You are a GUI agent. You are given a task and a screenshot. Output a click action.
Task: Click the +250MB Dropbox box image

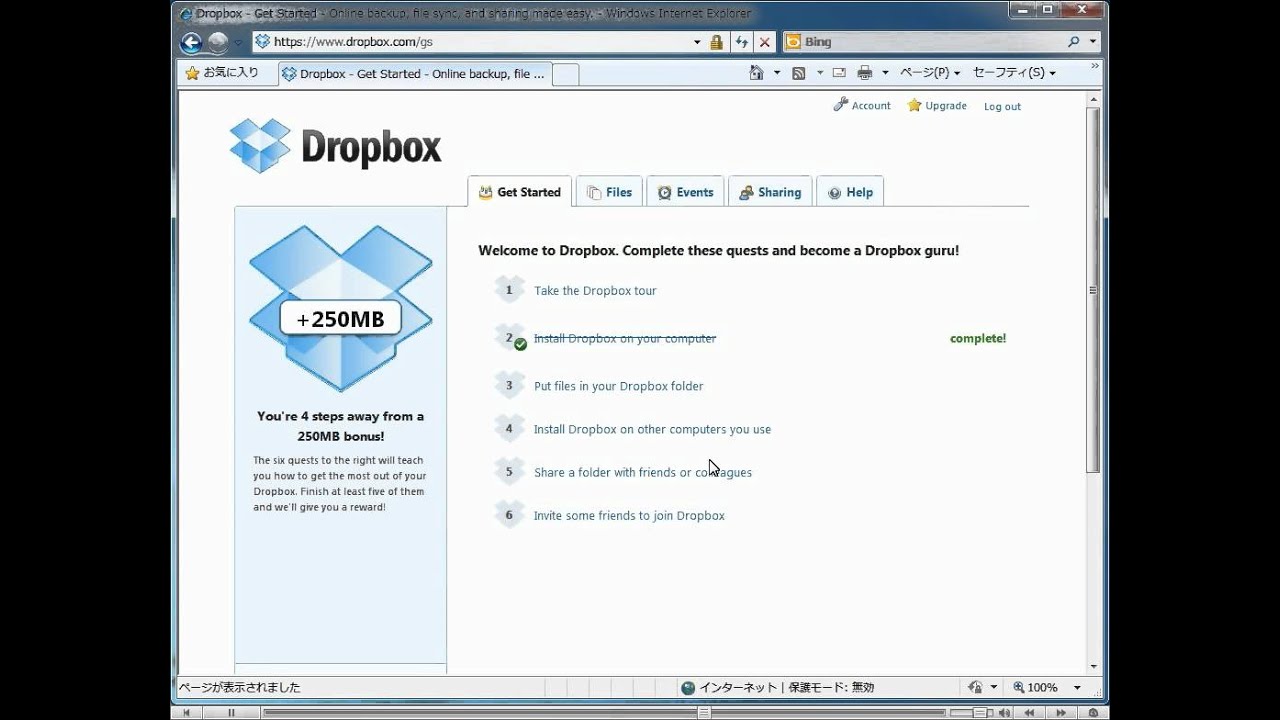coord(341,308)
